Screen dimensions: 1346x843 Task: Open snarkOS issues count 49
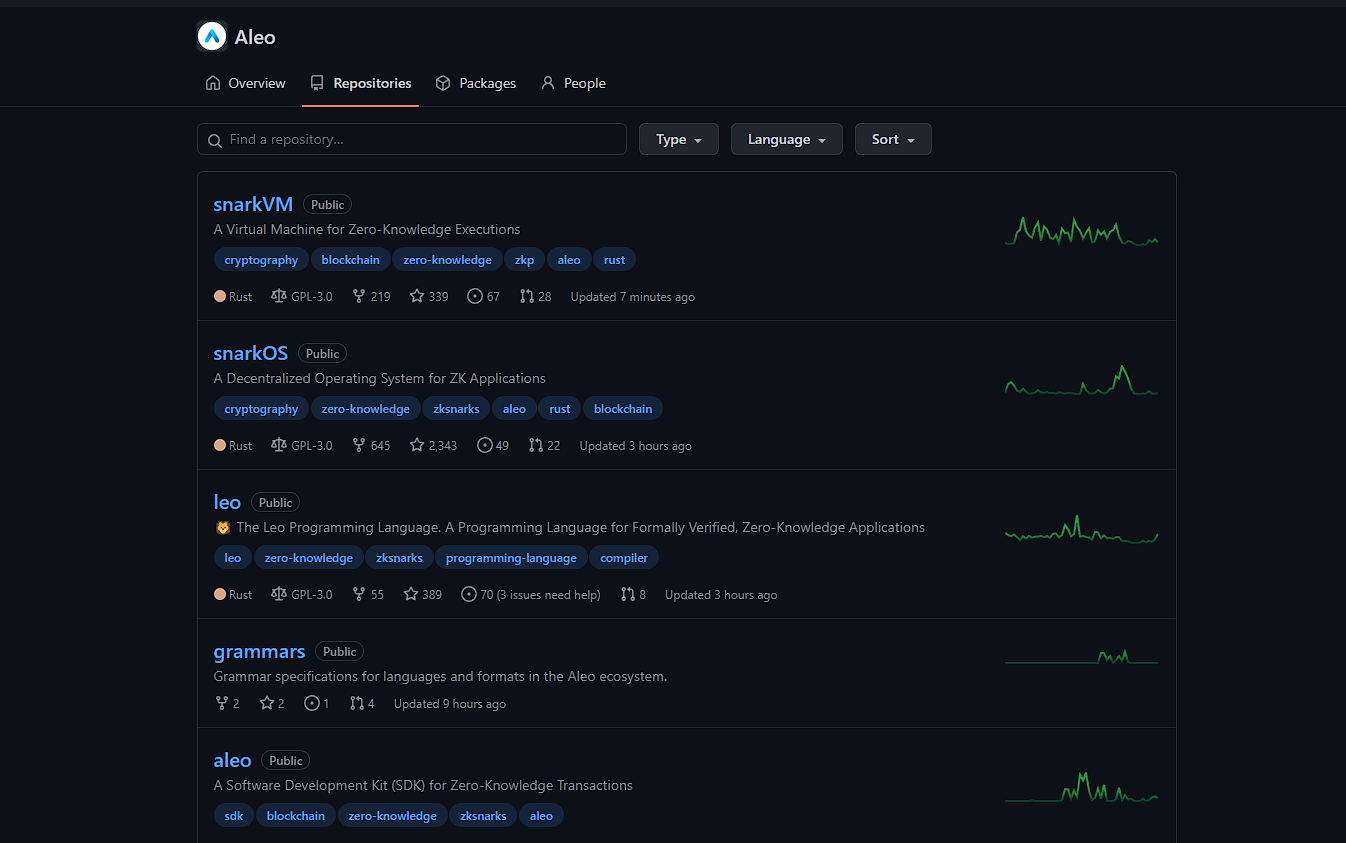[x=493, y=446]
